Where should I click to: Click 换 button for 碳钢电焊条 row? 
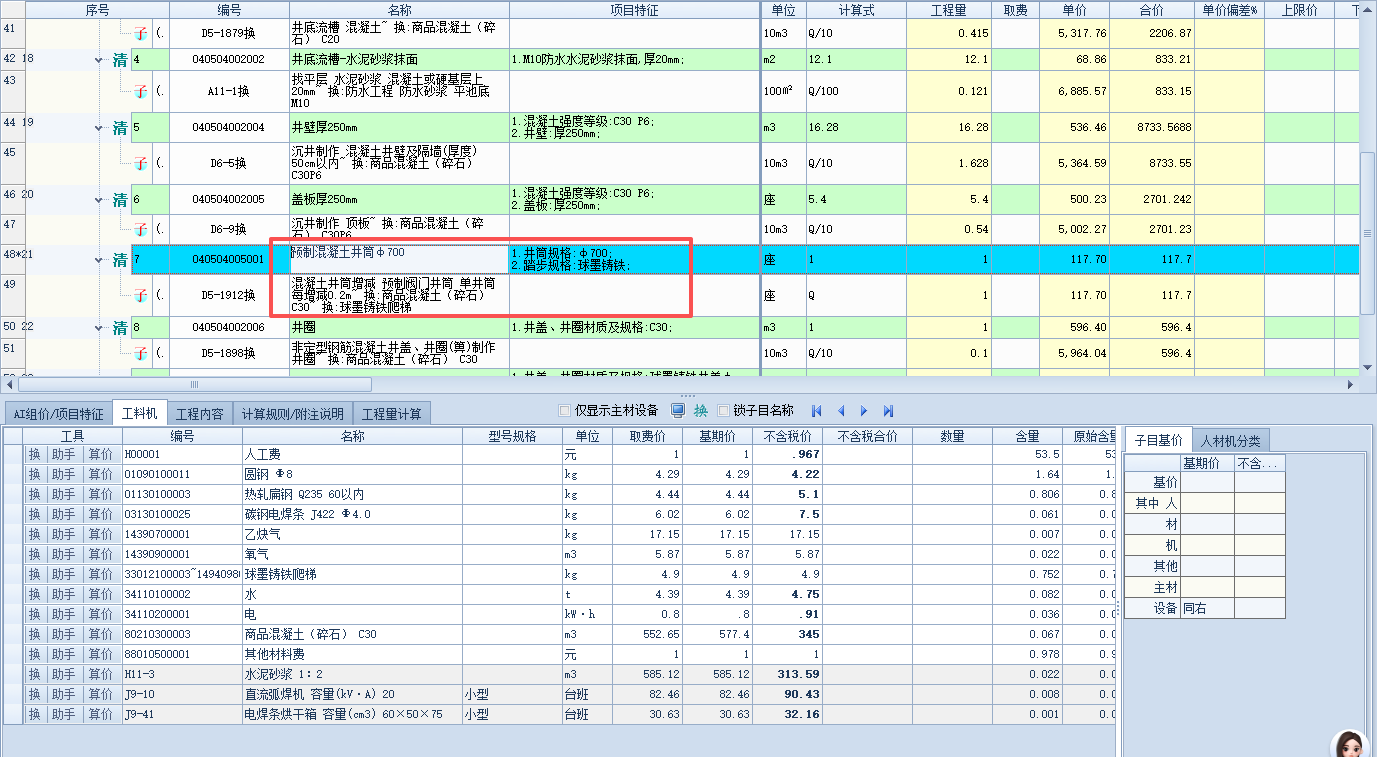tap(34, 514)
